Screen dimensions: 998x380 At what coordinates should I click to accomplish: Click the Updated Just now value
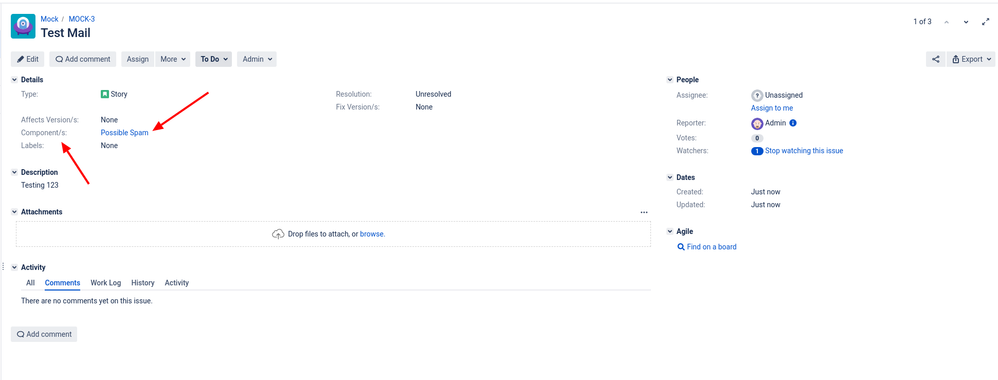coord(765,205)
